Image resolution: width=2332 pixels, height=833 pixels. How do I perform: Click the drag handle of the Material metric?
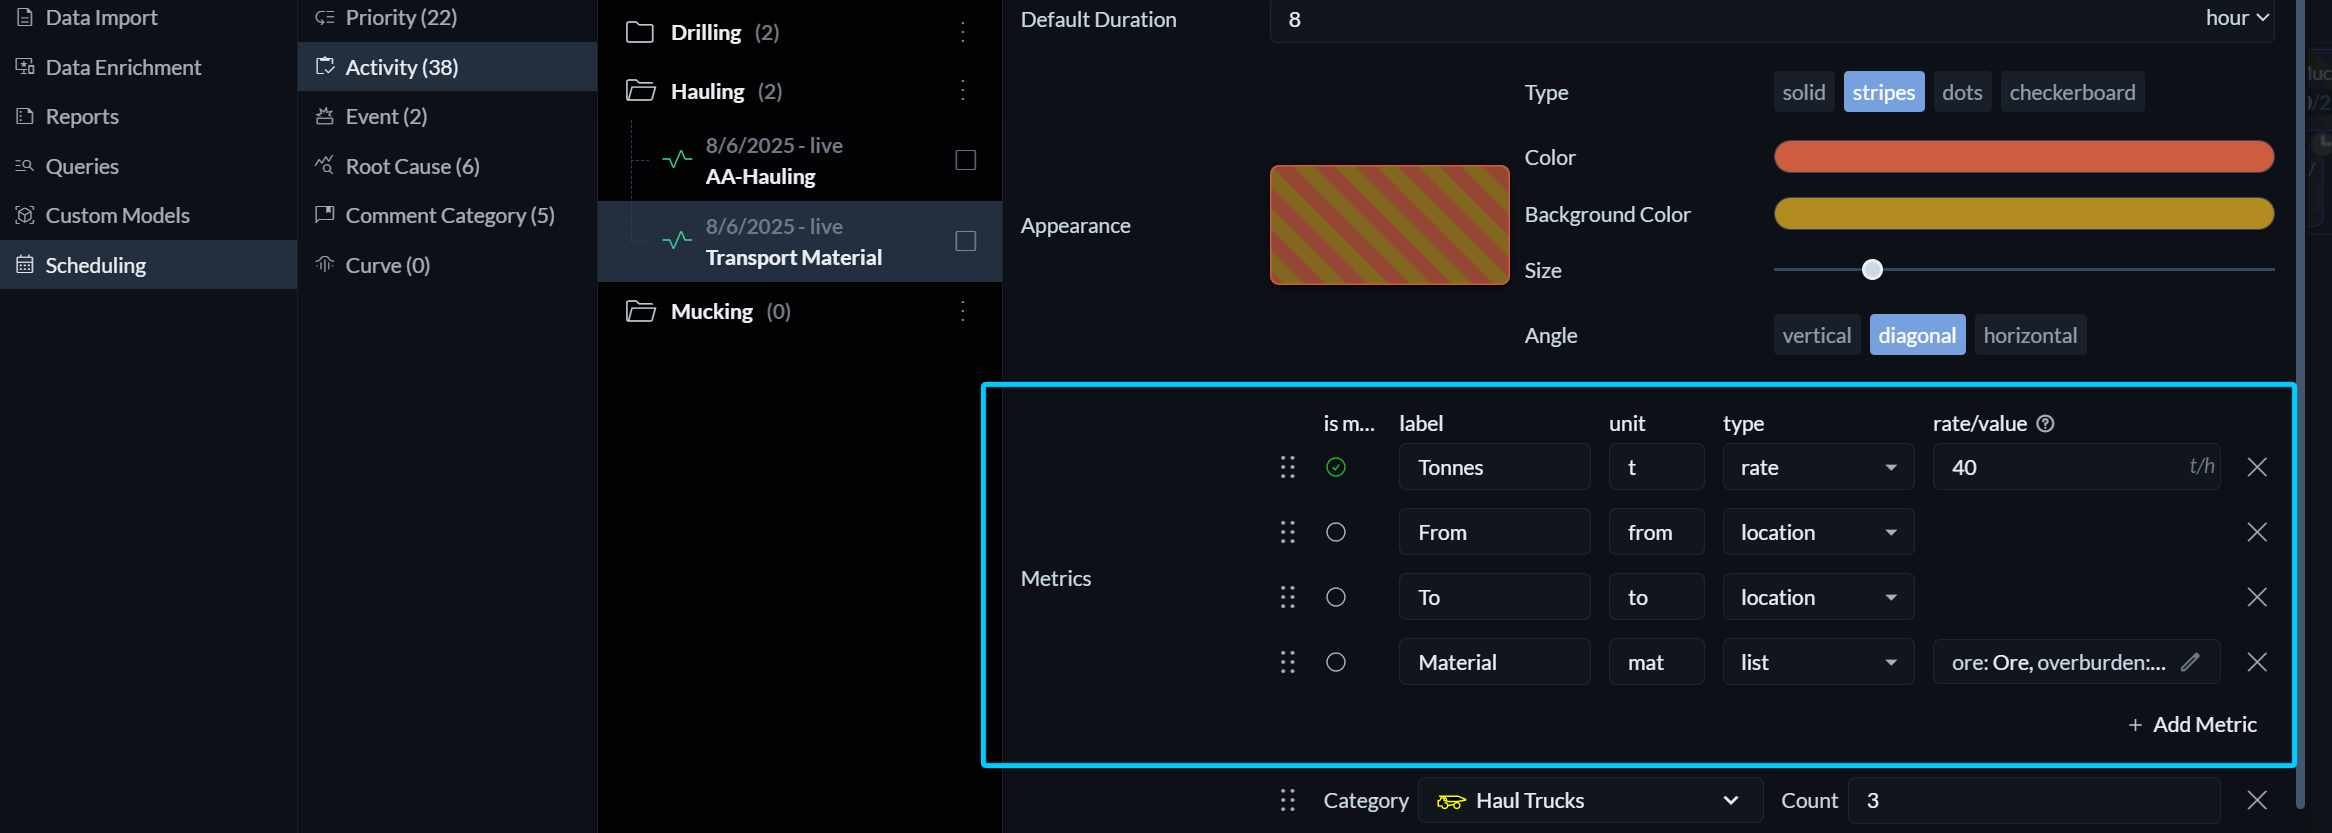[1288, 662]
